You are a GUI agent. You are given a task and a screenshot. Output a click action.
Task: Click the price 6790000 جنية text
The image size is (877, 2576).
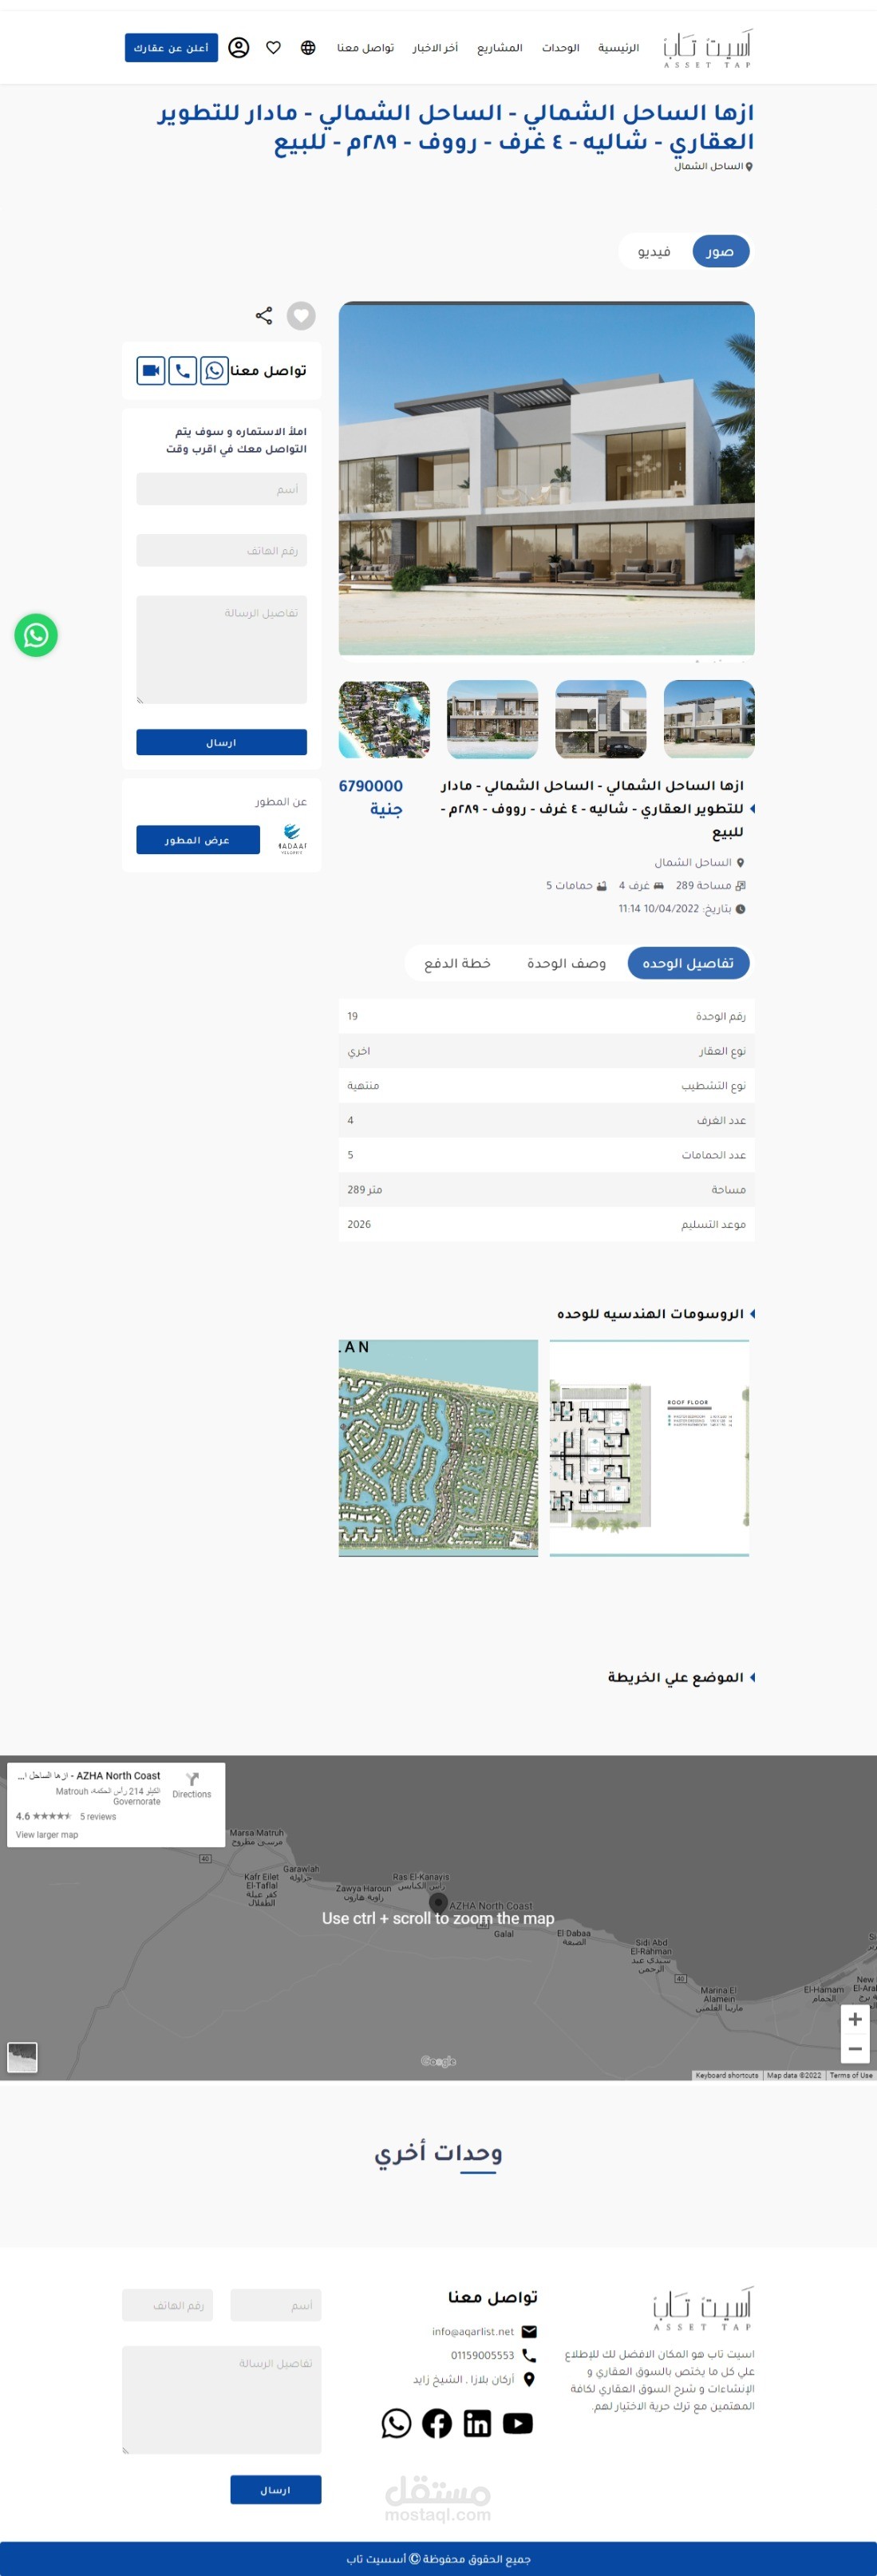[x=371, y=797]
